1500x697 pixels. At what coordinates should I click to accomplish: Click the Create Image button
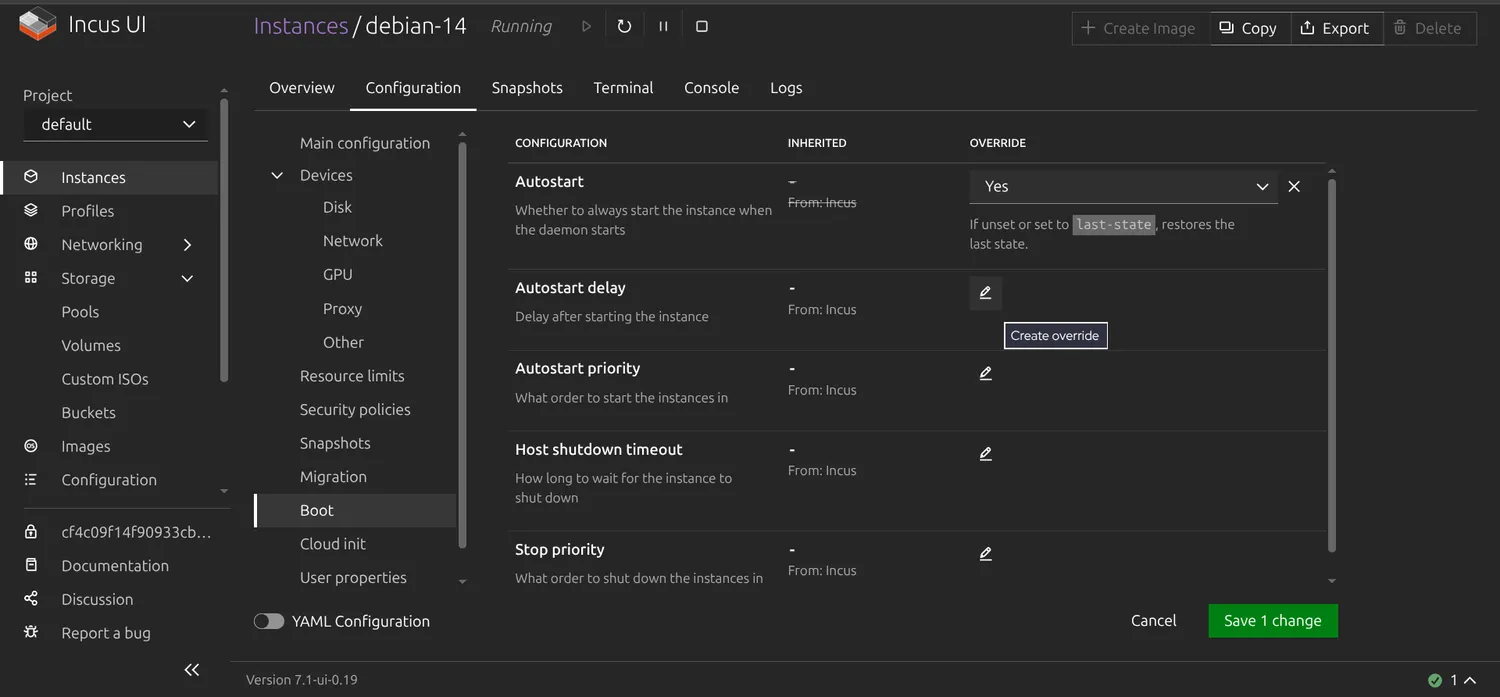click(x=1140, y=28)
